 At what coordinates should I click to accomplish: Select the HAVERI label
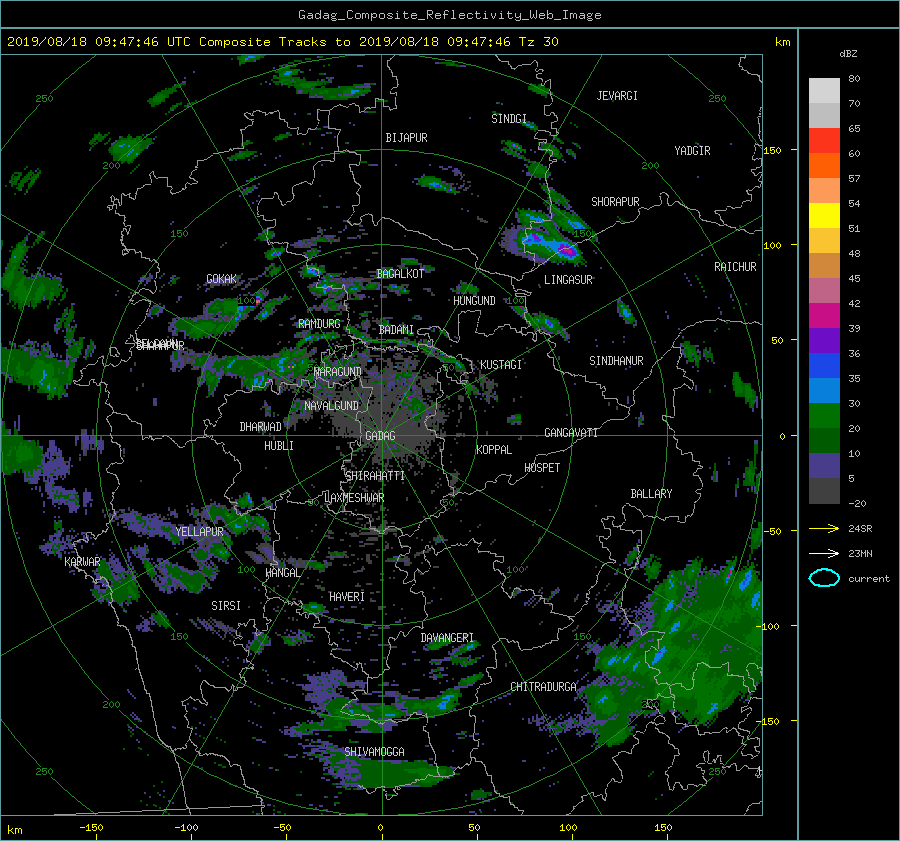coord(347,597)
